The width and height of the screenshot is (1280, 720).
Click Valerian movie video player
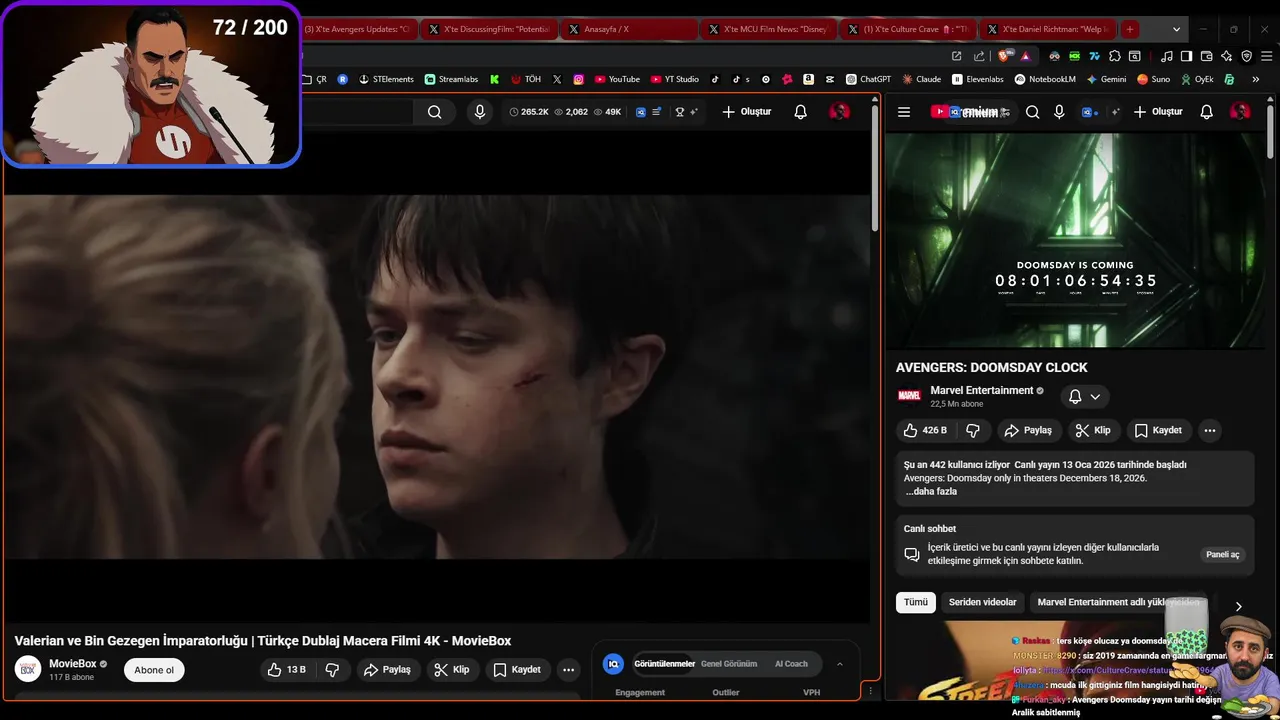(x=436, y=377)
